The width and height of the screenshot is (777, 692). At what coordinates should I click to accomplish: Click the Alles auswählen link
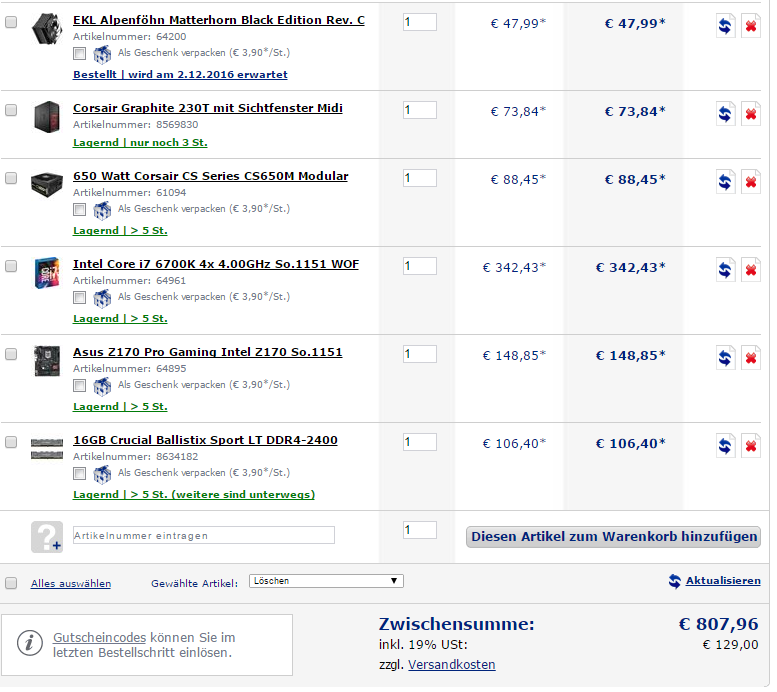click(71, 583)
